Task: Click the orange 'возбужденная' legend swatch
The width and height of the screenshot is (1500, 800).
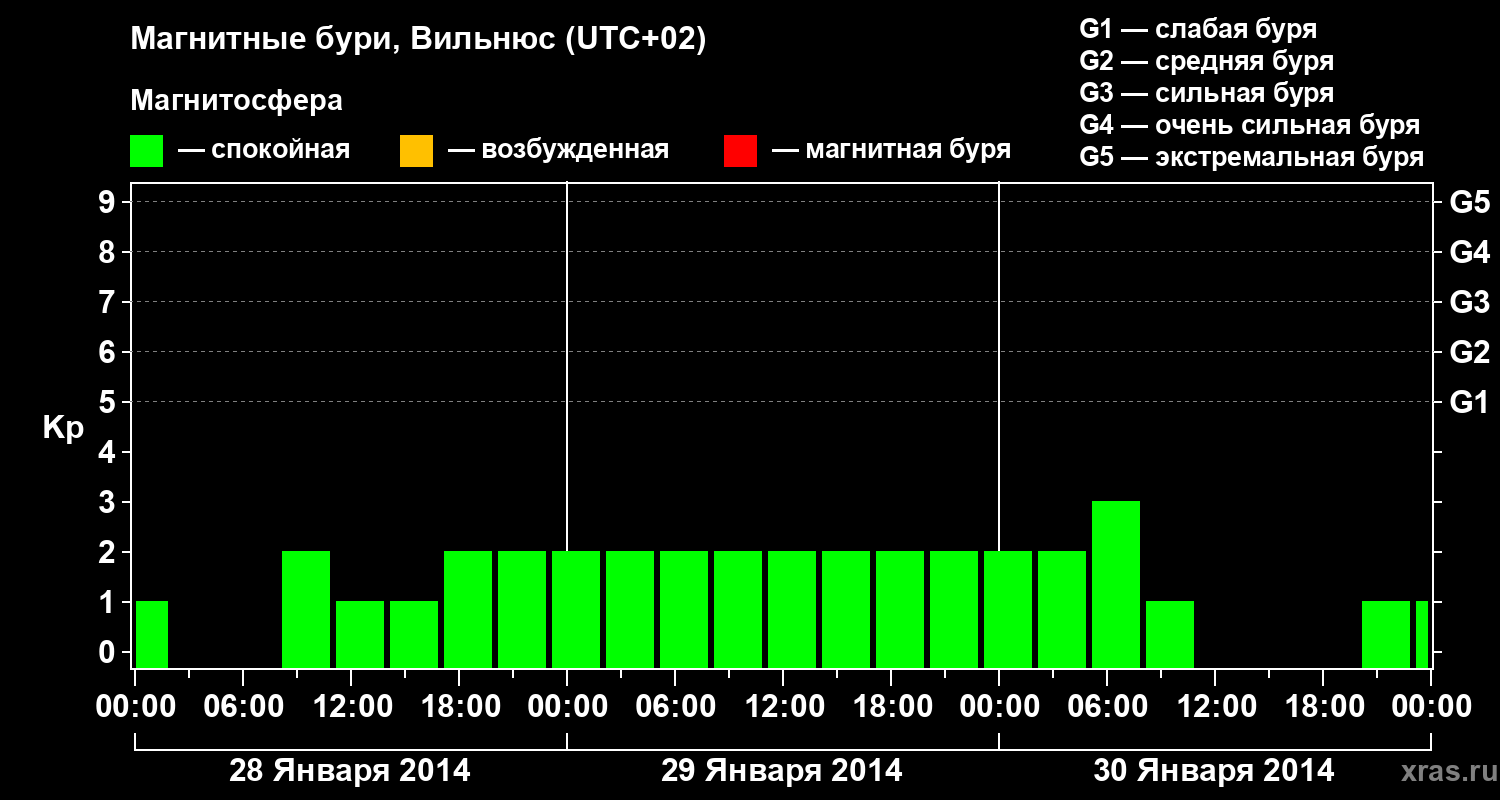Action: [x=416, y=151]
